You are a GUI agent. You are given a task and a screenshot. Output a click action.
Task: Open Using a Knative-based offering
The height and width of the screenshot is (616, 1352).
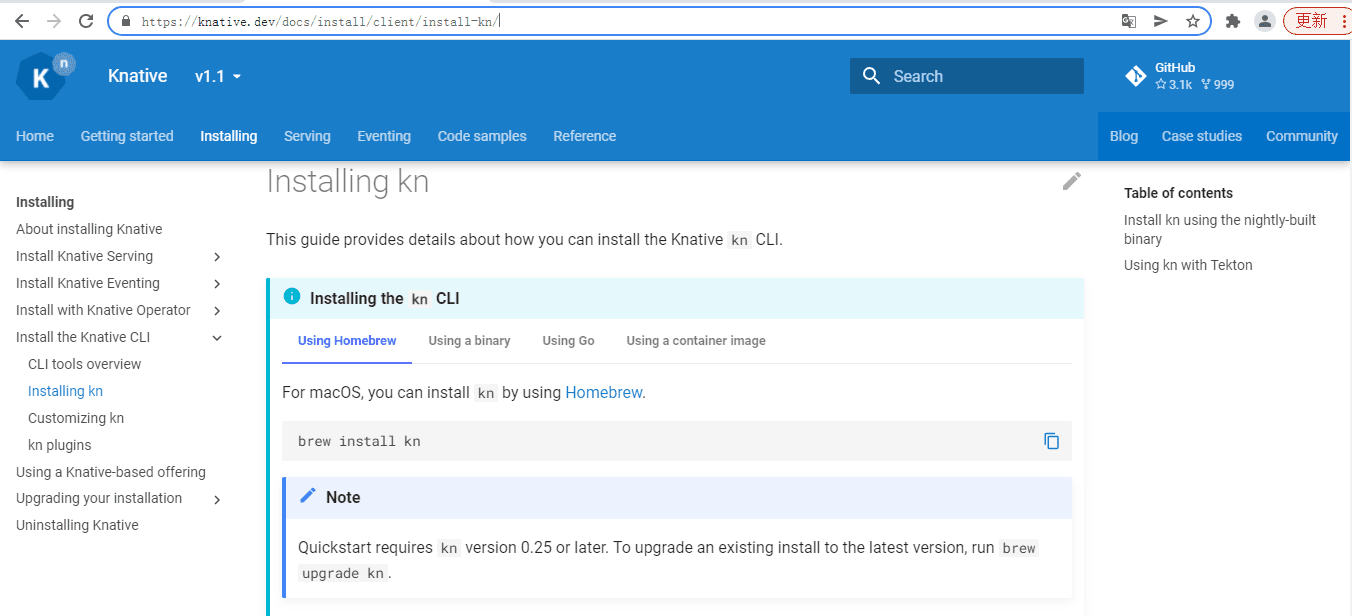(x=111, y=472)
